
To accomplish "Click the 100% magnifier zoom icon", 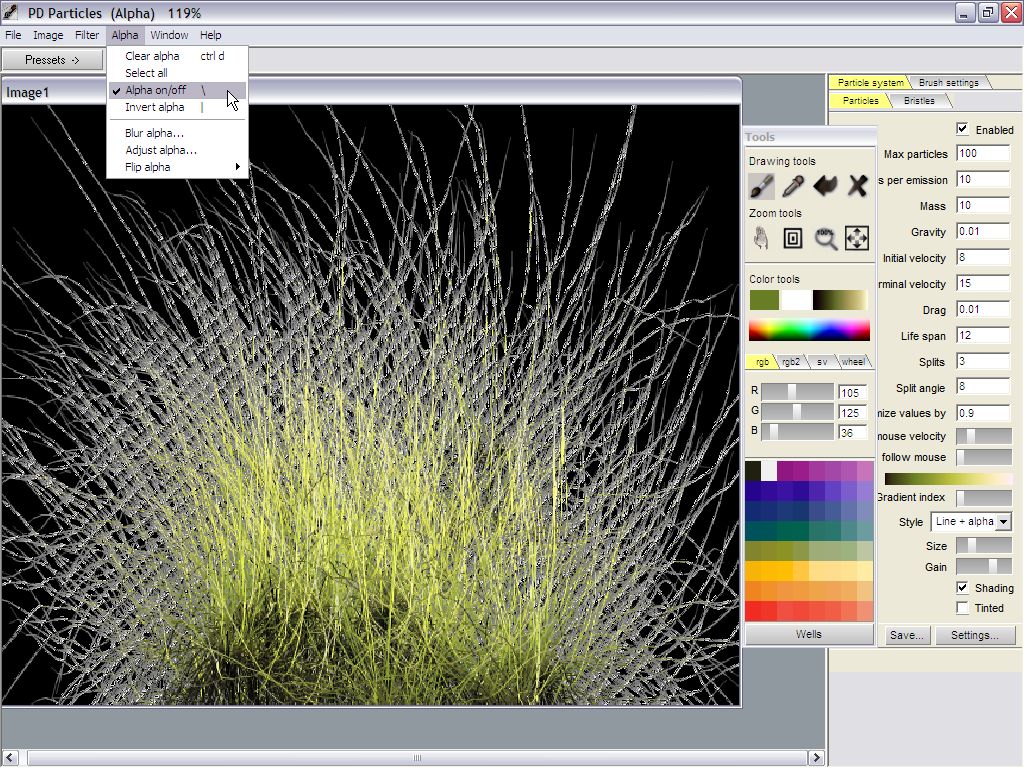I will [825, 238].
